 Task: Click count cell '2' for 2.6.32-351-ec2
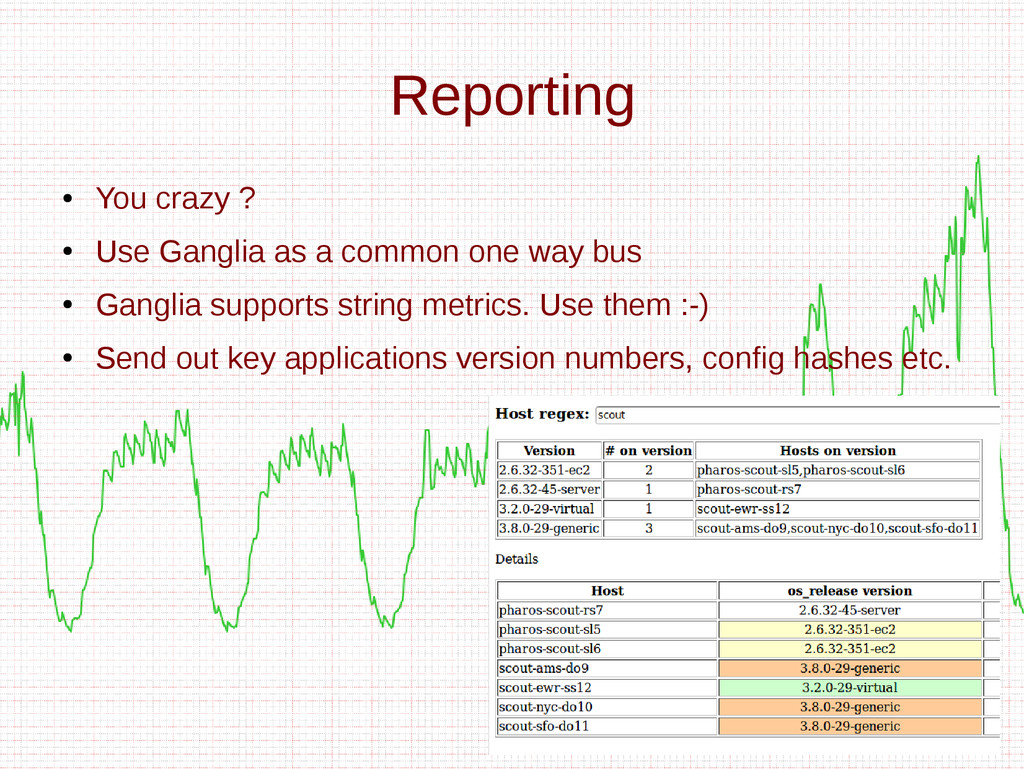(648, 470)
